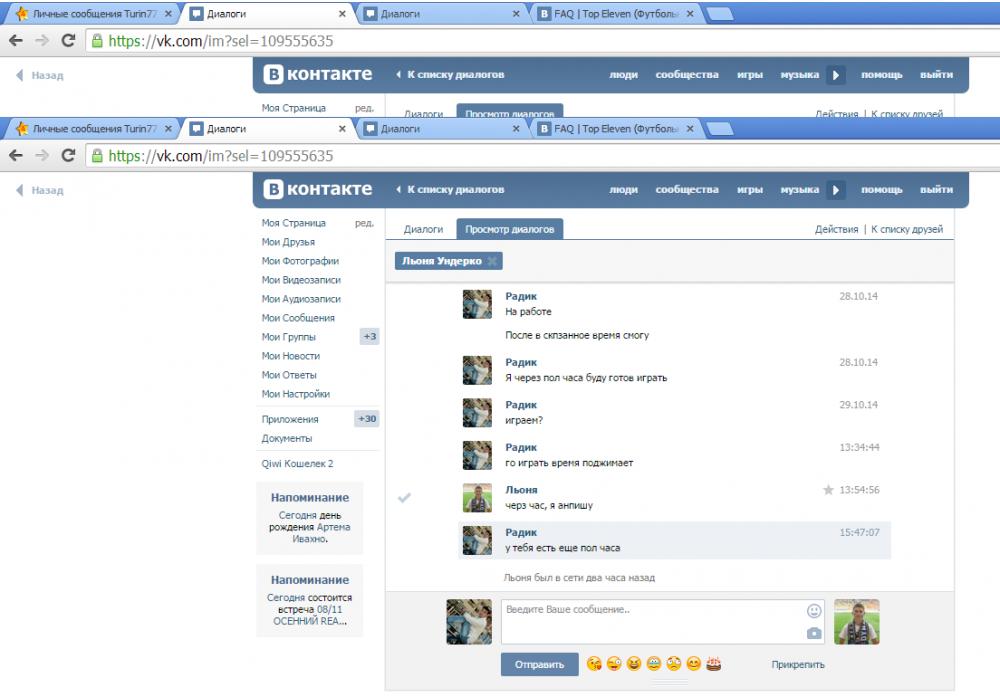
Task: Open Мои Аудиозаписи in sidebar
Action: click(301, 298)
